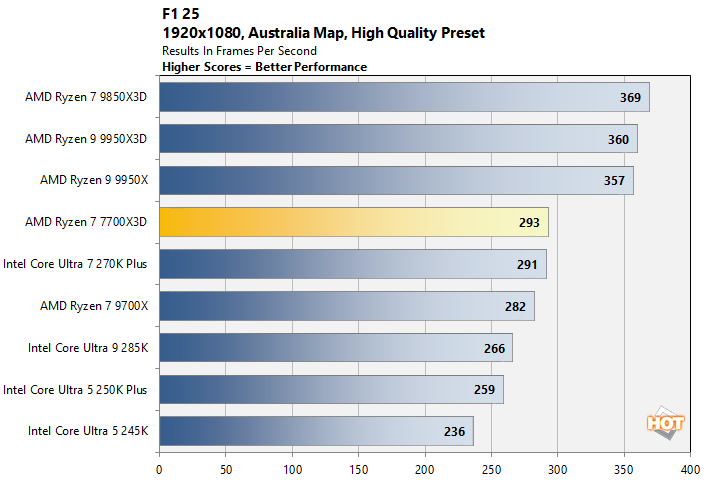Image resolution: width=708 pixels, height=480 pixels.
Task: Click the 357 score value
Action: [614, 181]
